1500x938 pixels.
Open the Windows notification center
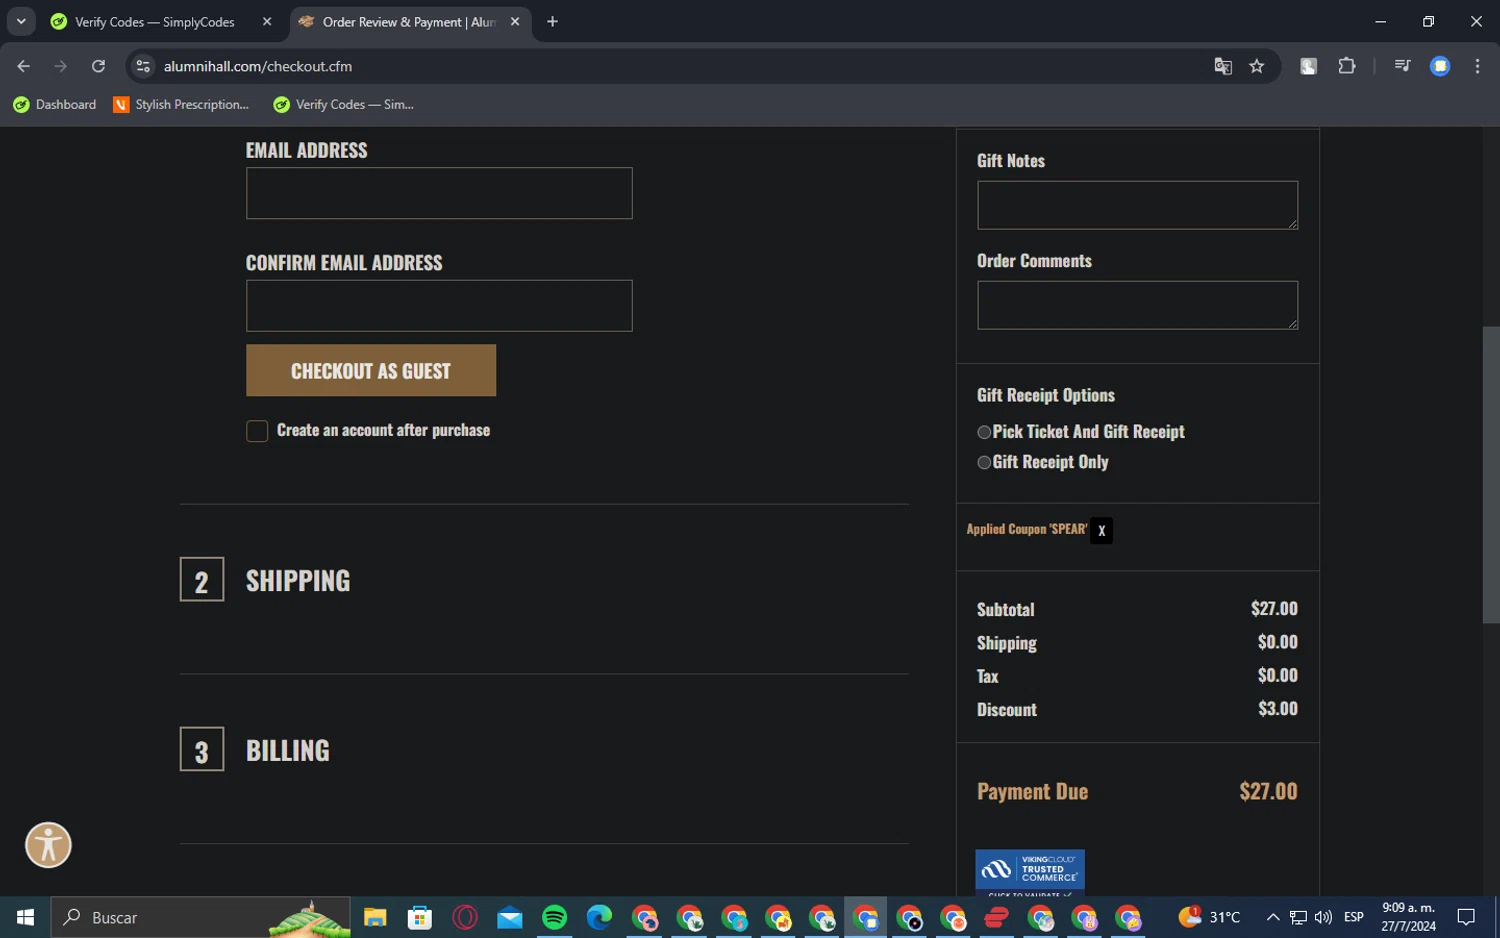tap(1466, 917)
